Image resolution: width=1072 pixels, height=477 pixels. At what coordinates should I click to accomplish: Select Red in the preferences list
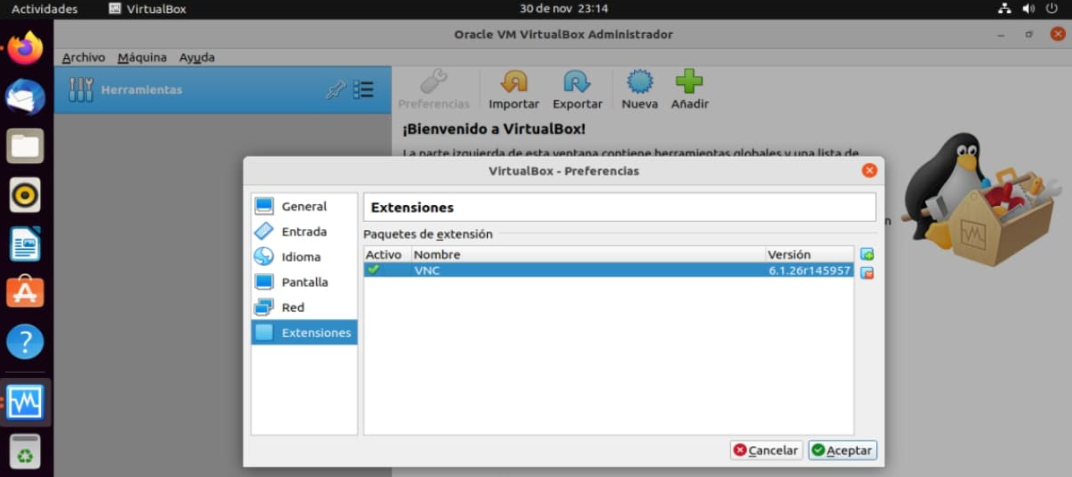[304, 308]
